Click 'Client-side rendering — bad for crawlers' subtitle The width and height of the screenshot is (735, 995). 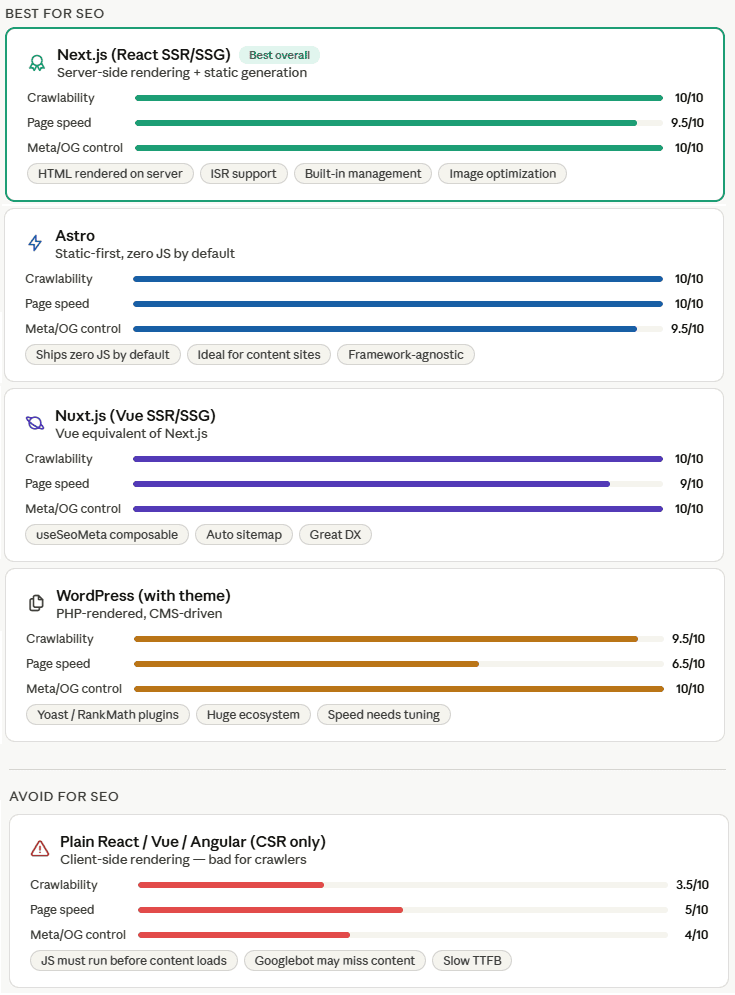[x=183, y=859]
